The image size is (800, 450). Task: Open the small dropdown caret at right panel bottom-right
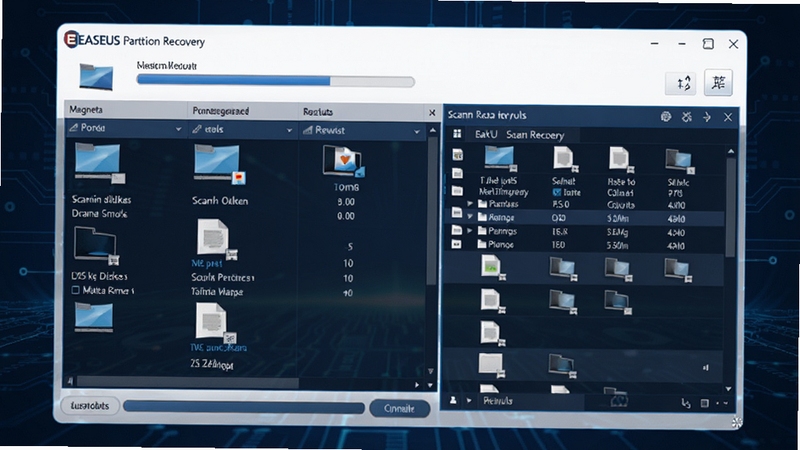(726, 404)
